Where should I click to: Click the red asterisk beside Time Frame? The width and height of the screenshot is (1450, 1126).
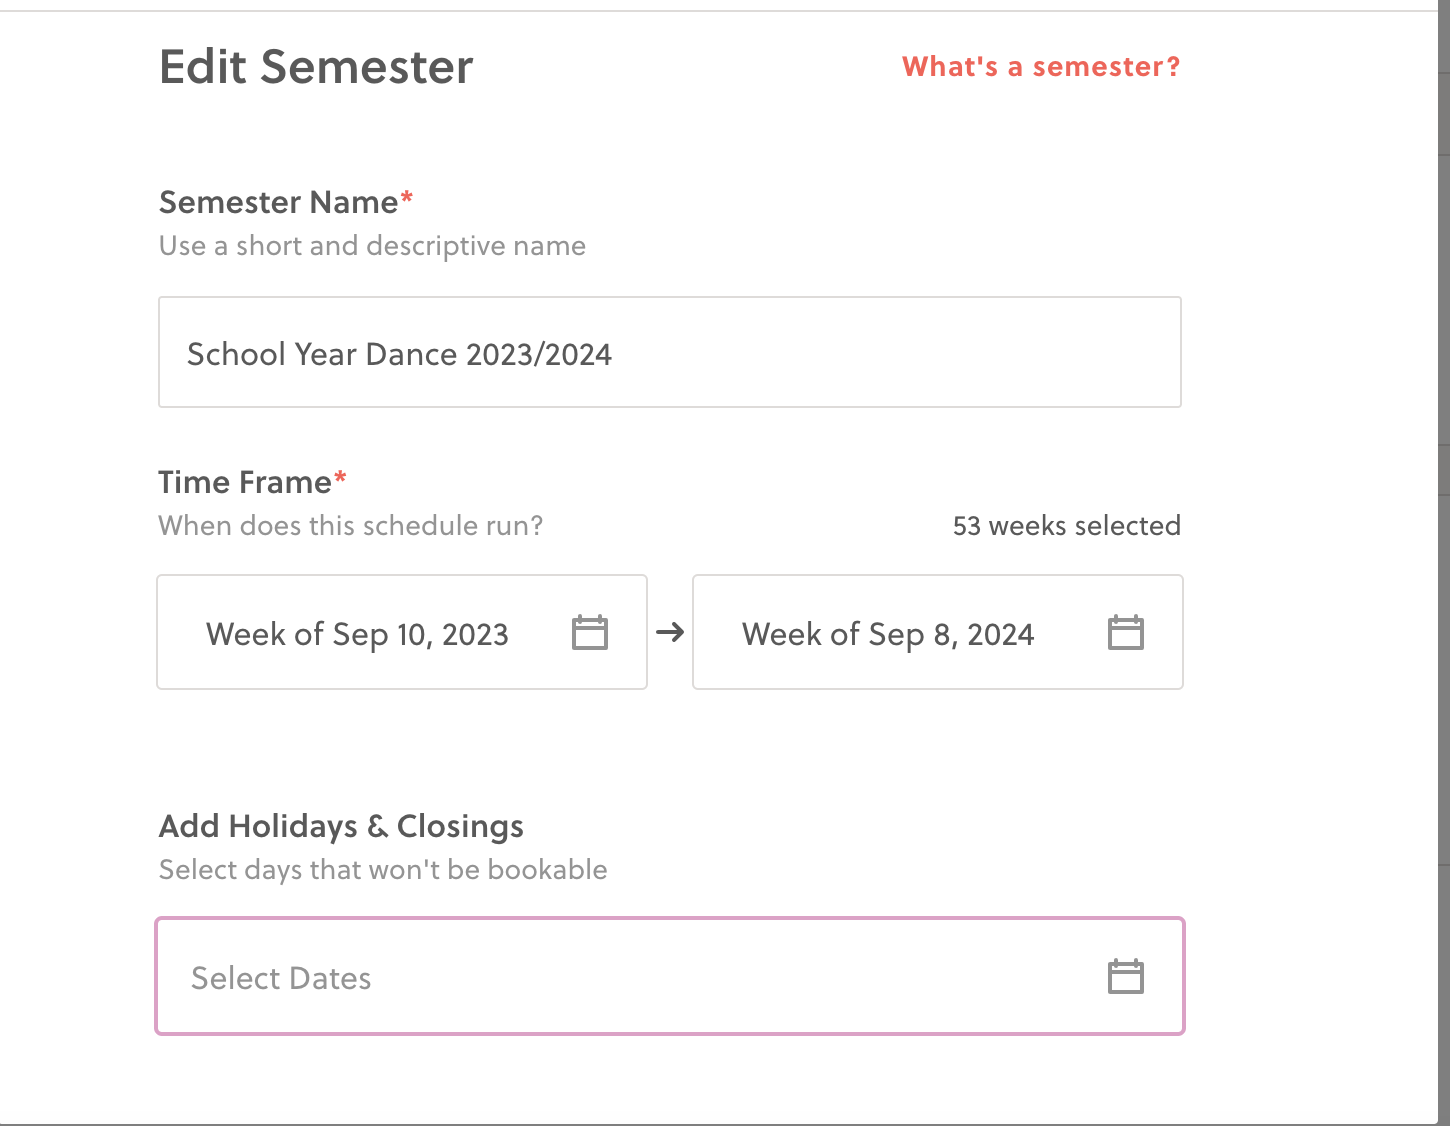(x=340, y=478)
